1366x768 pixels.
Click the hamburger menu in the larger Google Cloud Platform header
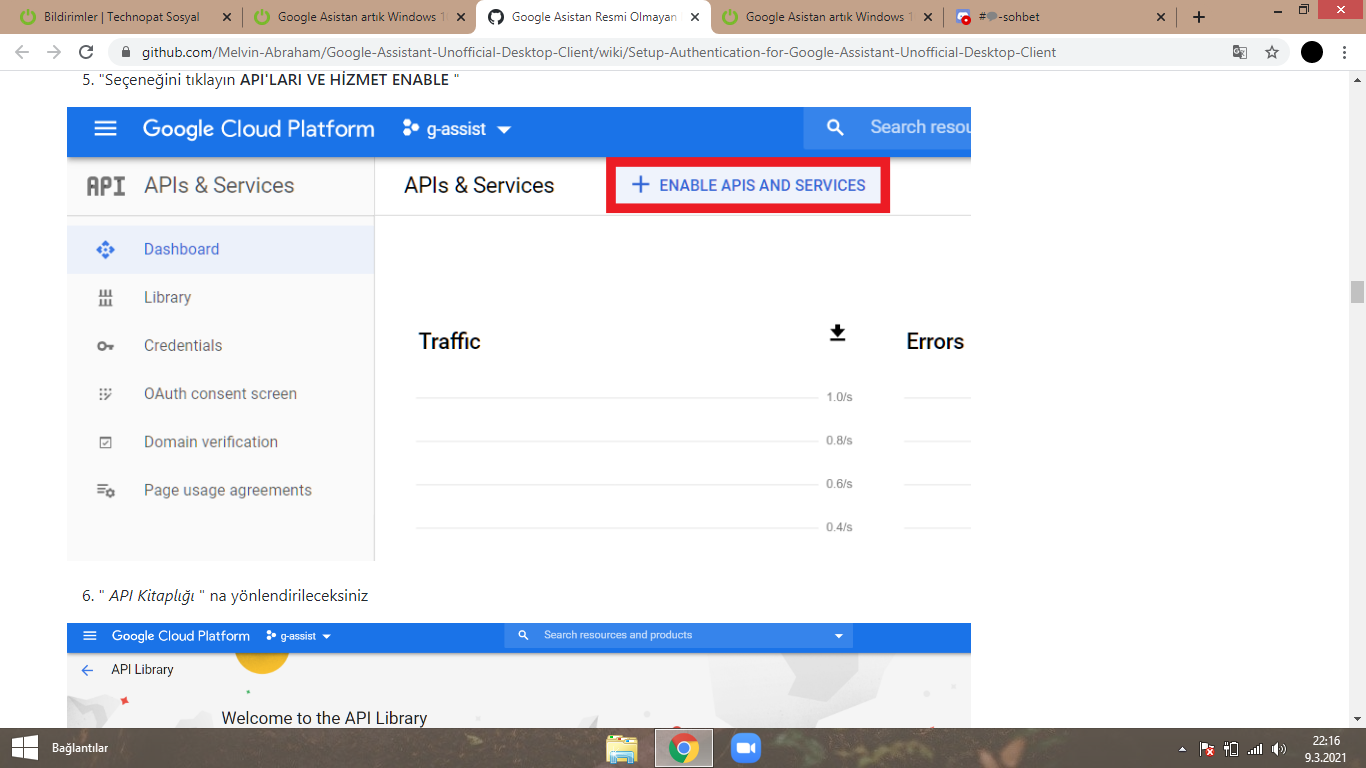[105, 129]
